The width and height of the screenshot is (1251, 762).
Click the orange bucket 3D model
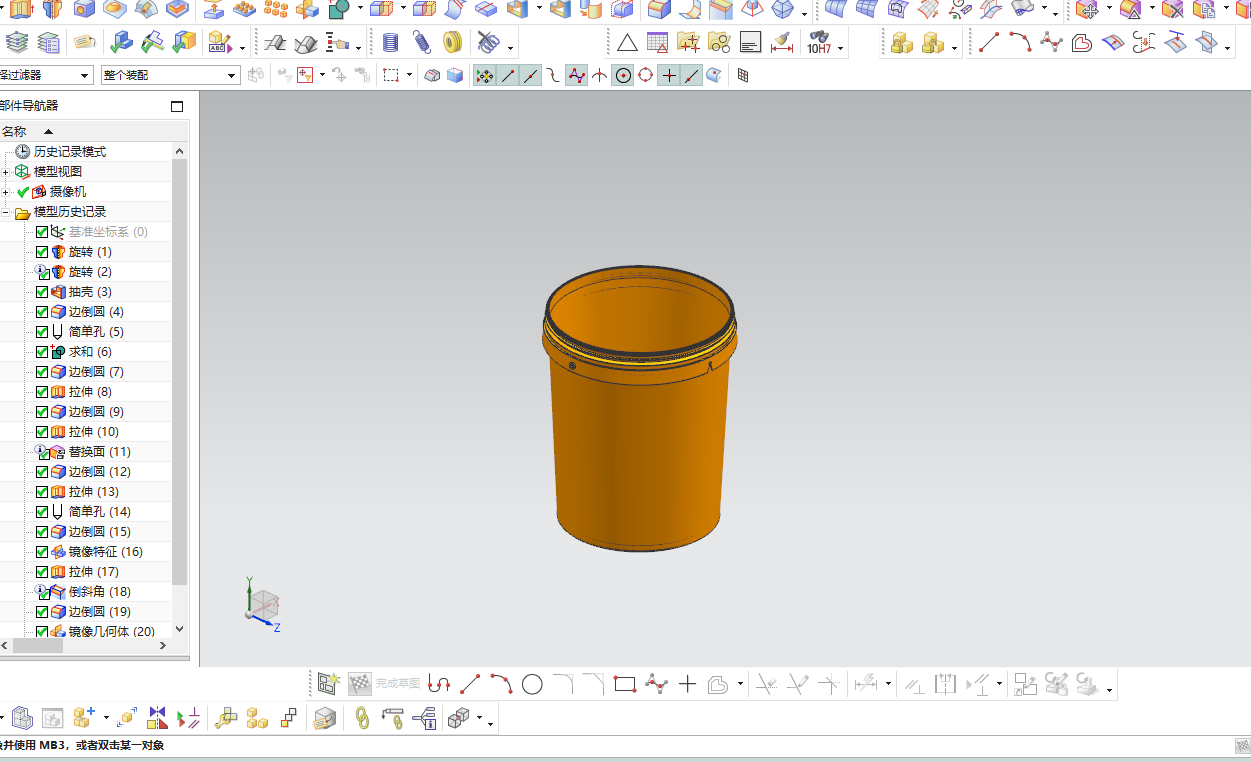coord(640,410)
